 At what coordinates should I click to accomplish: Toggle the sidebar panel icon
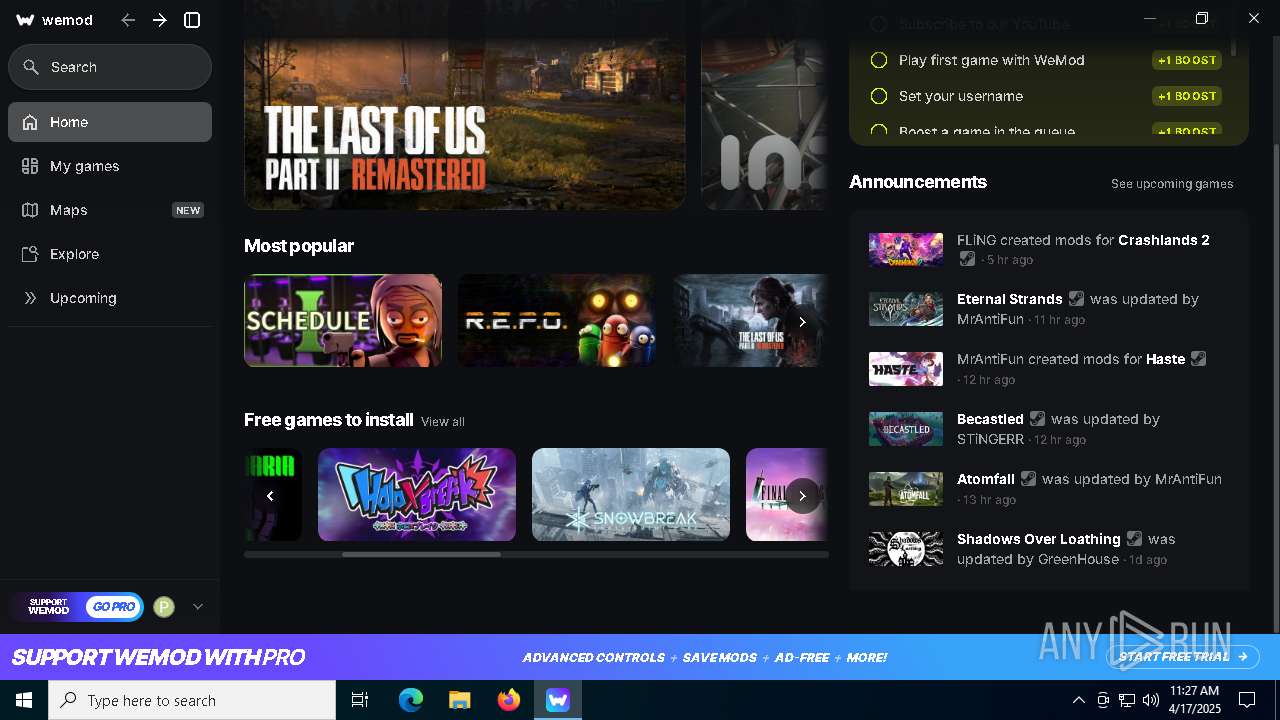click(x=193, y=20)
